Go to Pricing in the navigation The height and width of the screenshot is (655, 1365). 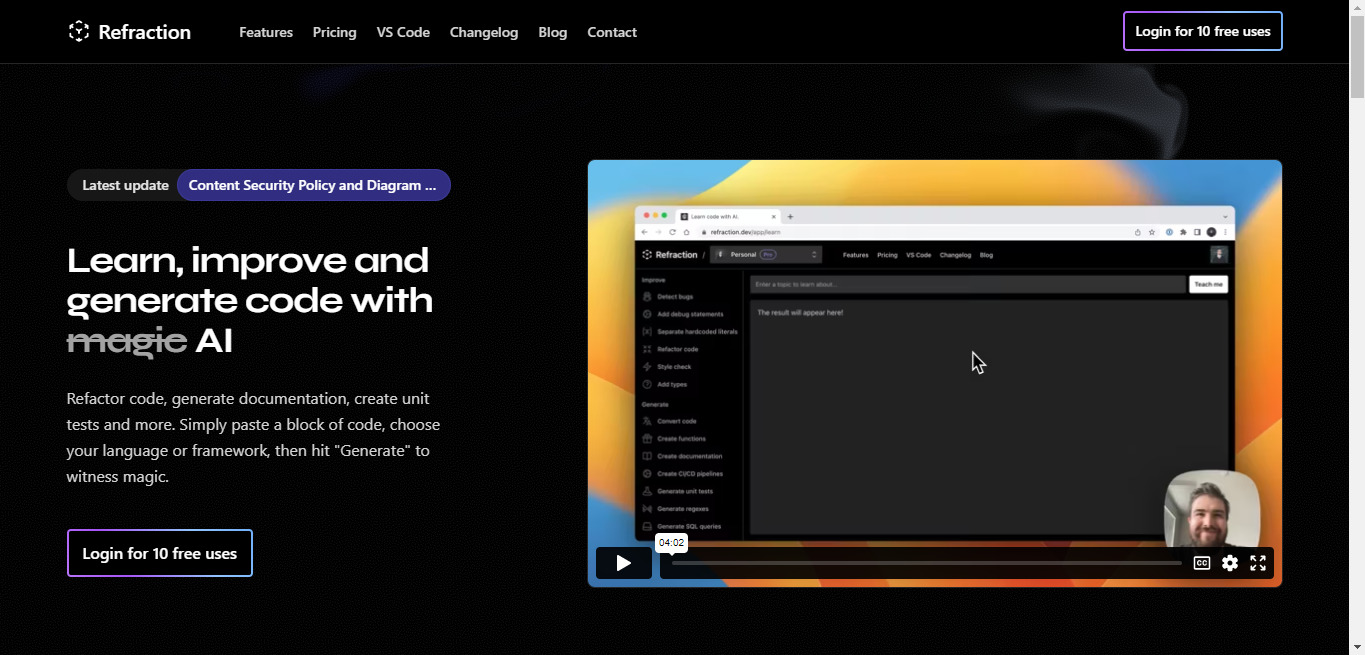tap(334, 32)
